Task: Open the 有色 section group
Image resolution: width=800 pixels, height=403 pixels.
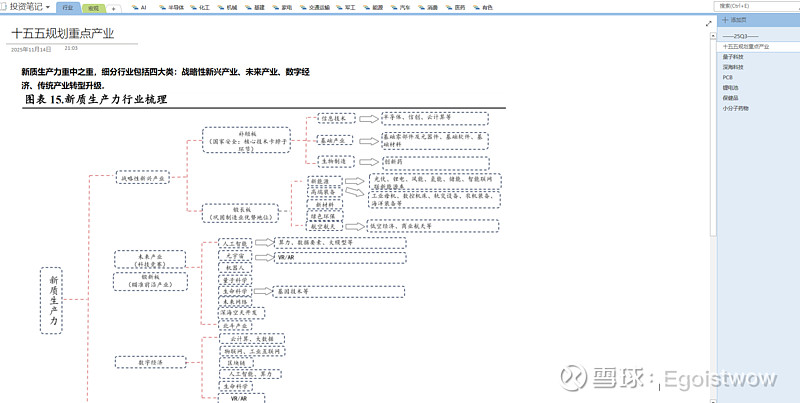Action: pyautogui.click(x=483, y=8)
